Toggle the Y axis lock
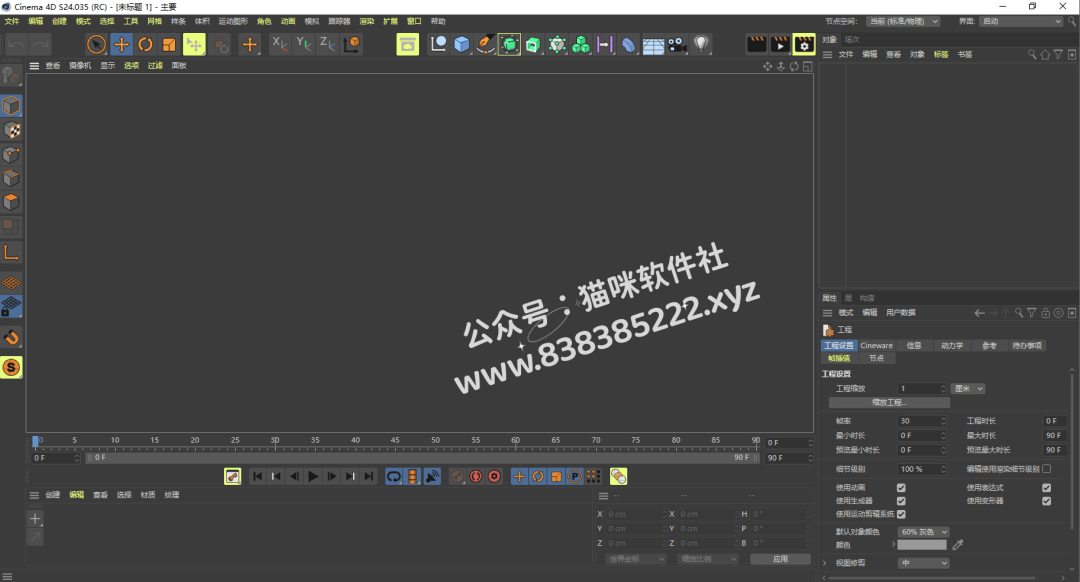The image size is (1080, 582). [x=303, y=44]
